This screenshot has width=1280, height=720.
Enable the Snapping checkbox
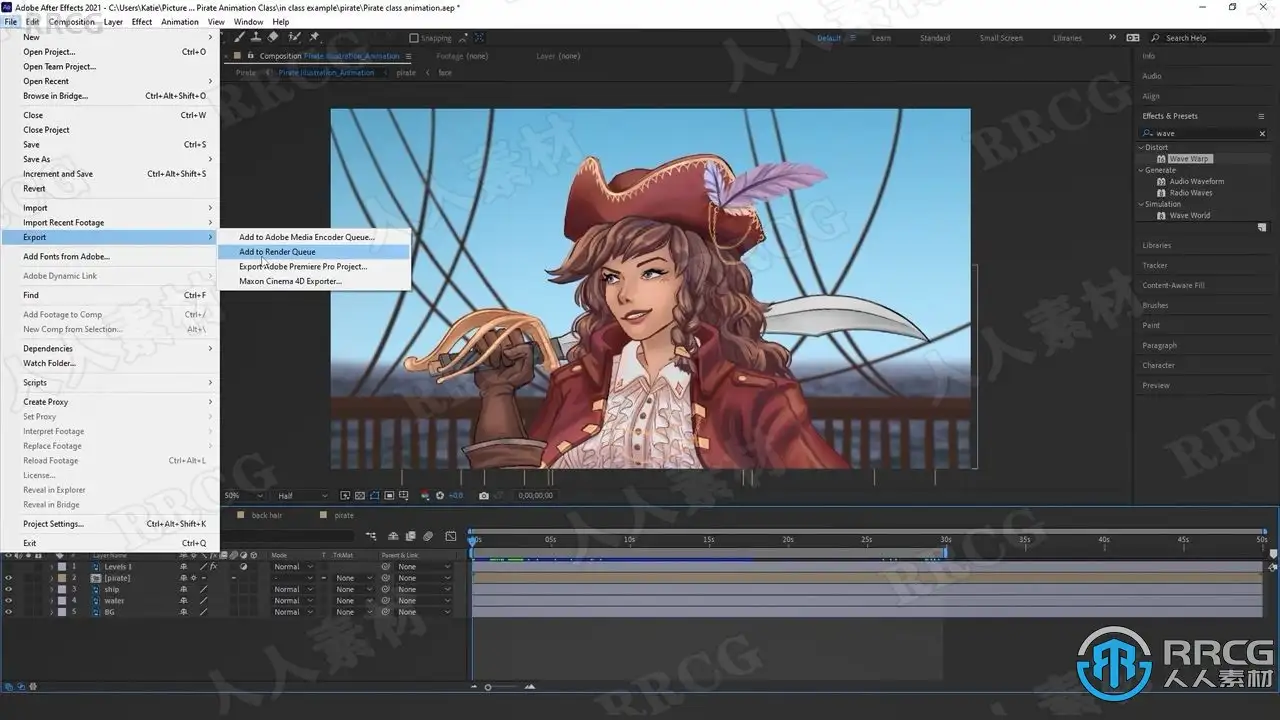[414, 38]
